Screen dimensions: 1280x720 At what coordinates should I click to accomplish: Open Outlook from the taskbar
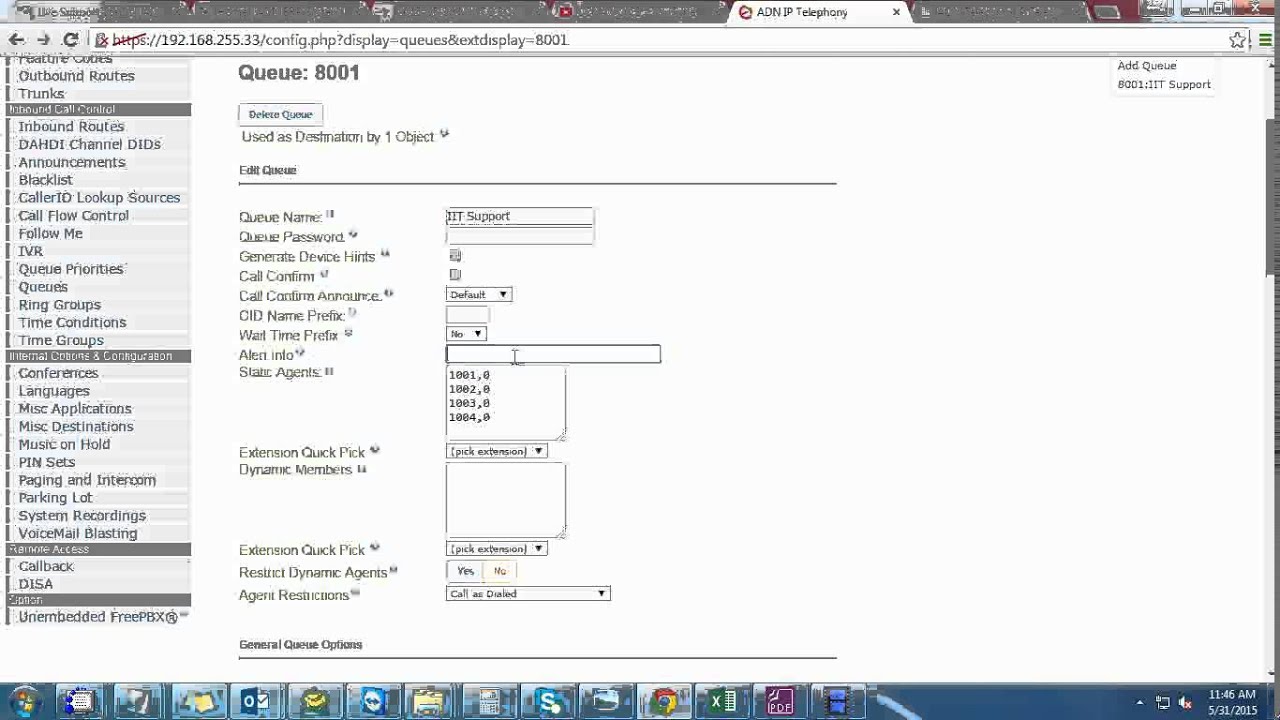[256, 701]
